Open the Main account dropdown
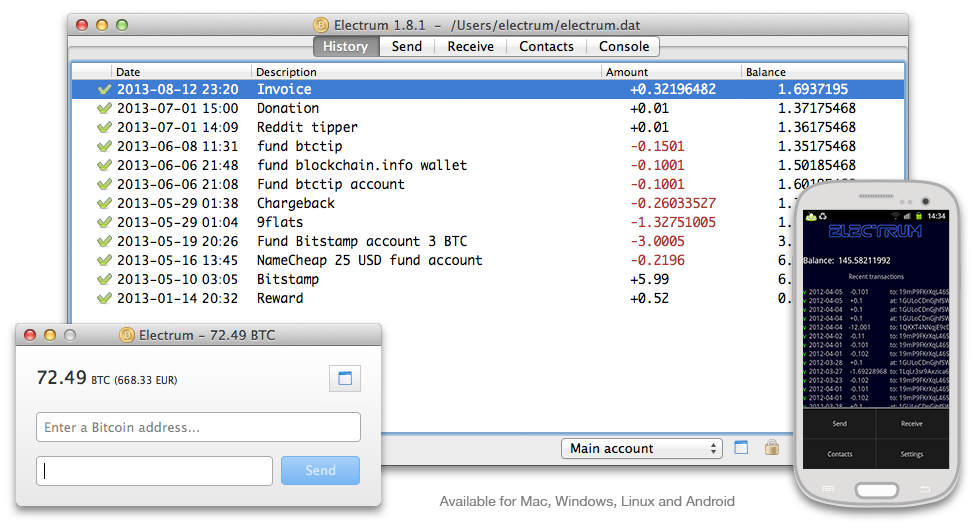Viewport: 980px width, 530px height. coord(642,449)
